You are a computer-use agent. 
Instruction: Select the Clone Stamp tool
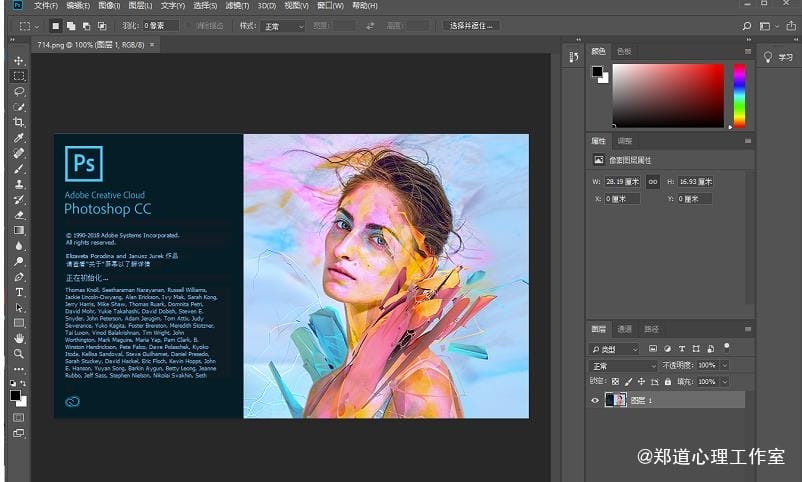(x=19, y=184)
